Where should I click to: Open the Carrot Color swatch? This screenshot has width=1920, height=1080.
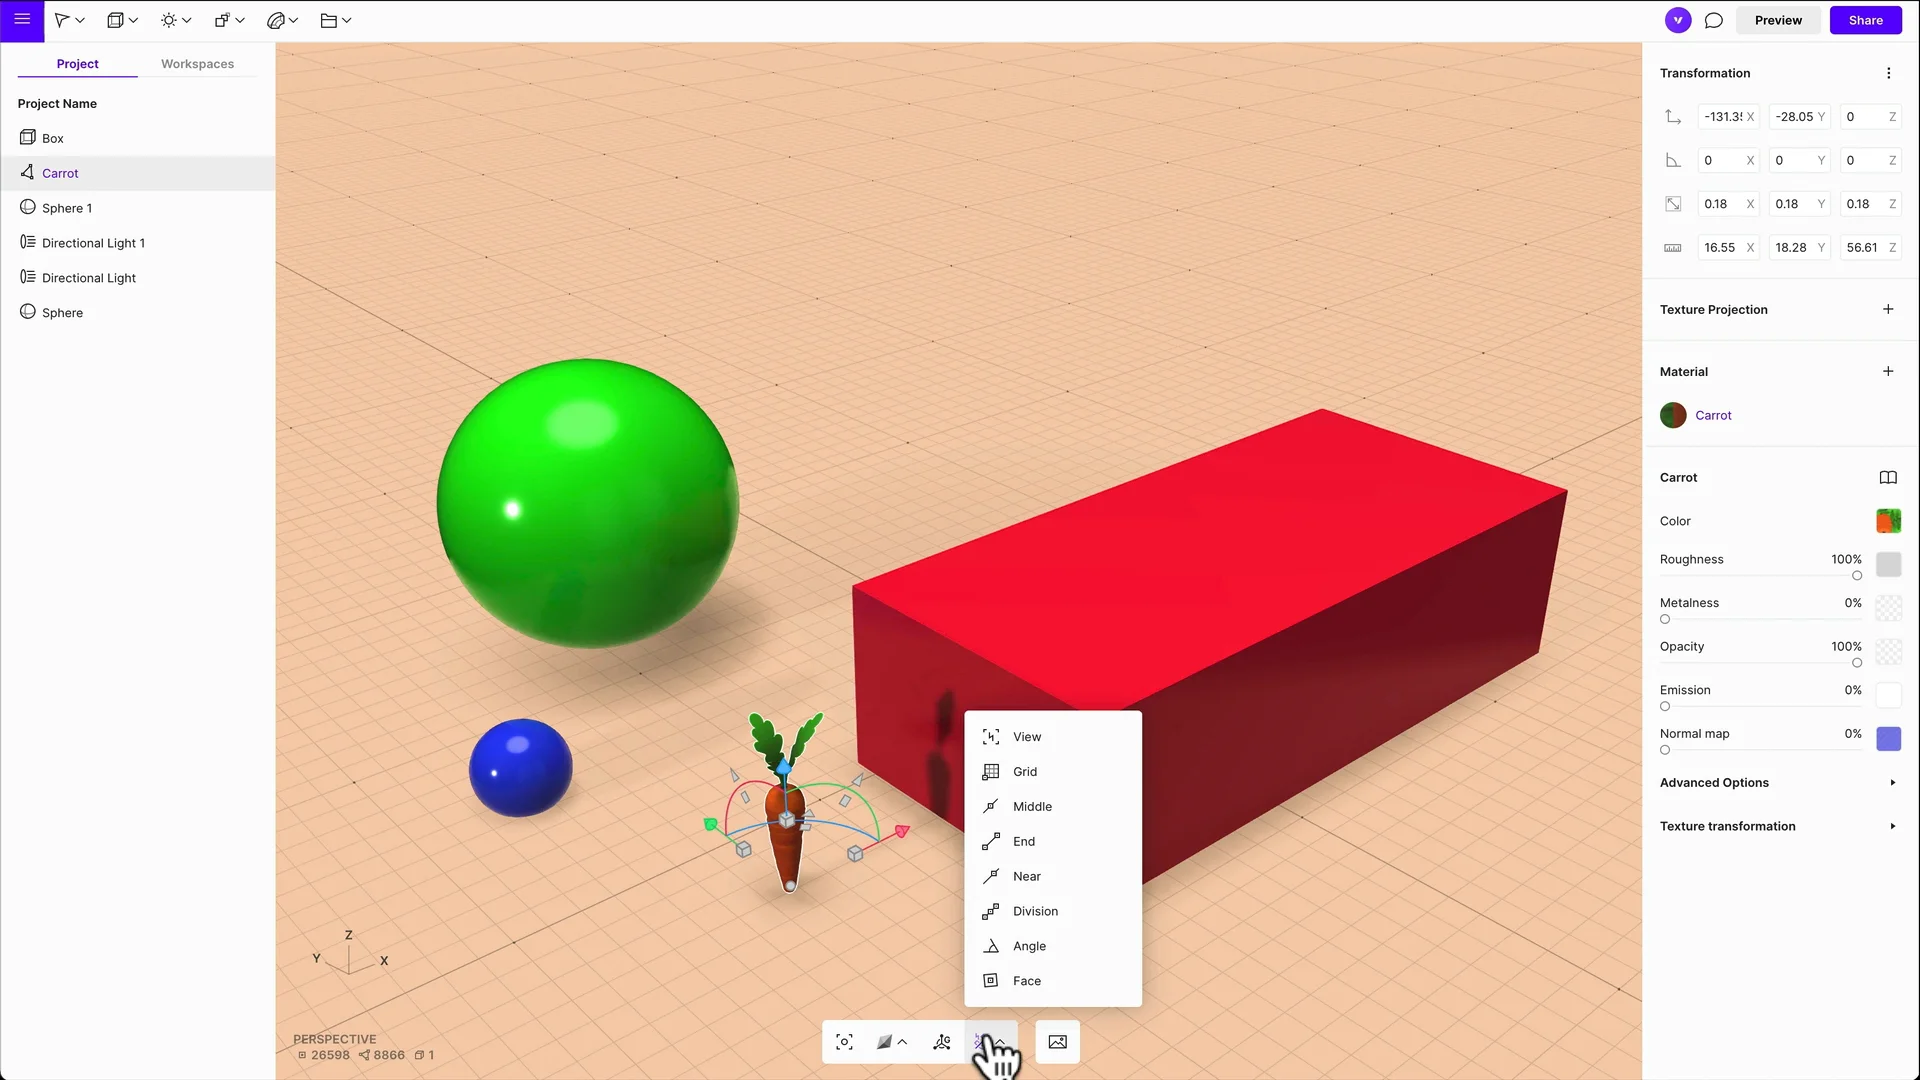pos(1888,521)
